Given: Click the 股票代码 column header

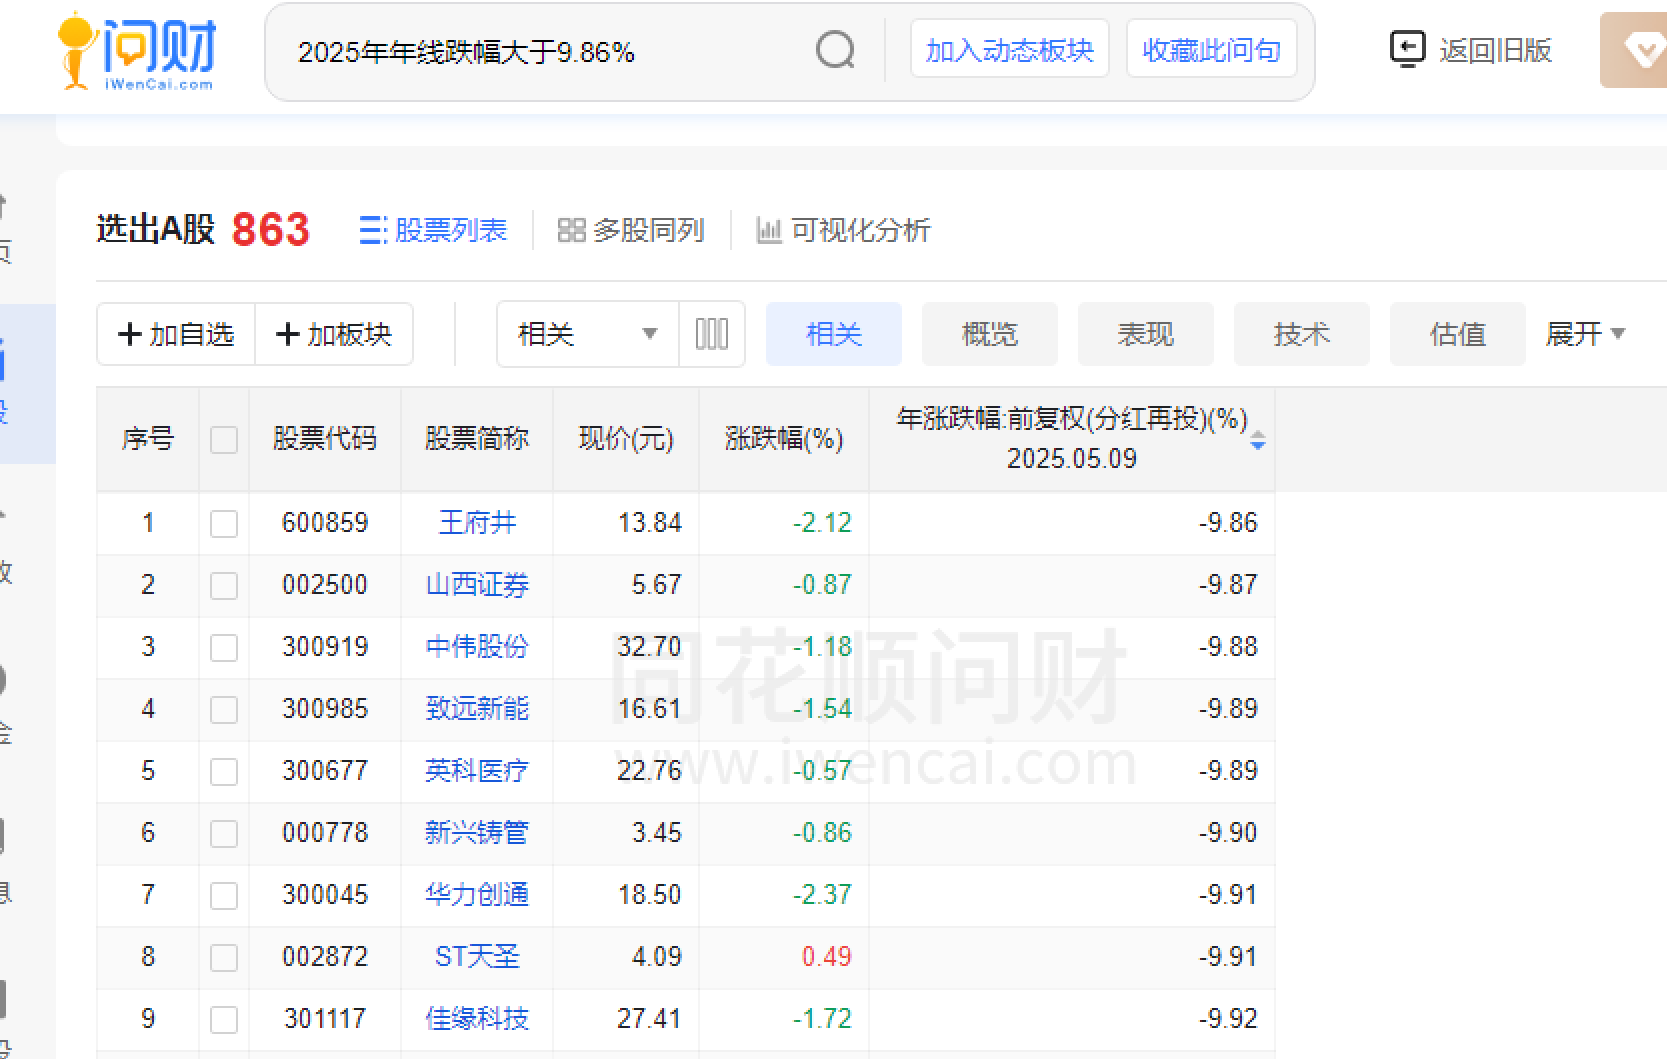Looking at the screenshot, I should [325, 438].
